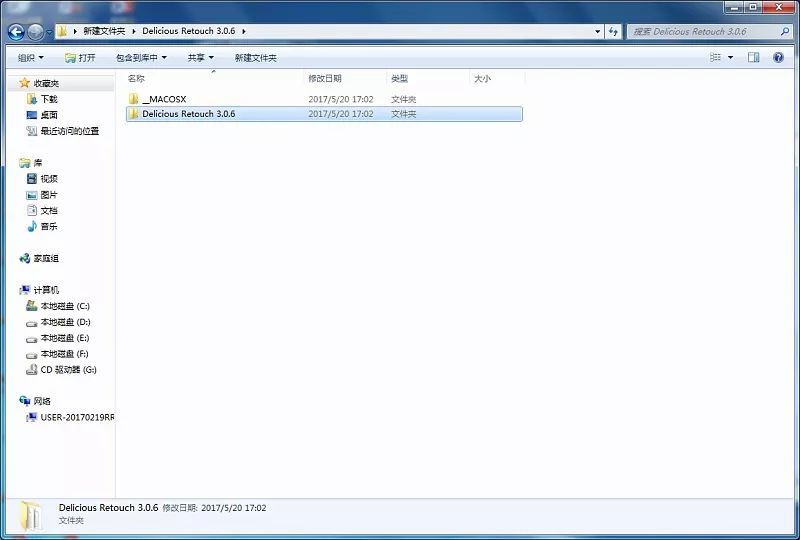Click the change view icon
The image size is (800, 540).
click(716, 58)
